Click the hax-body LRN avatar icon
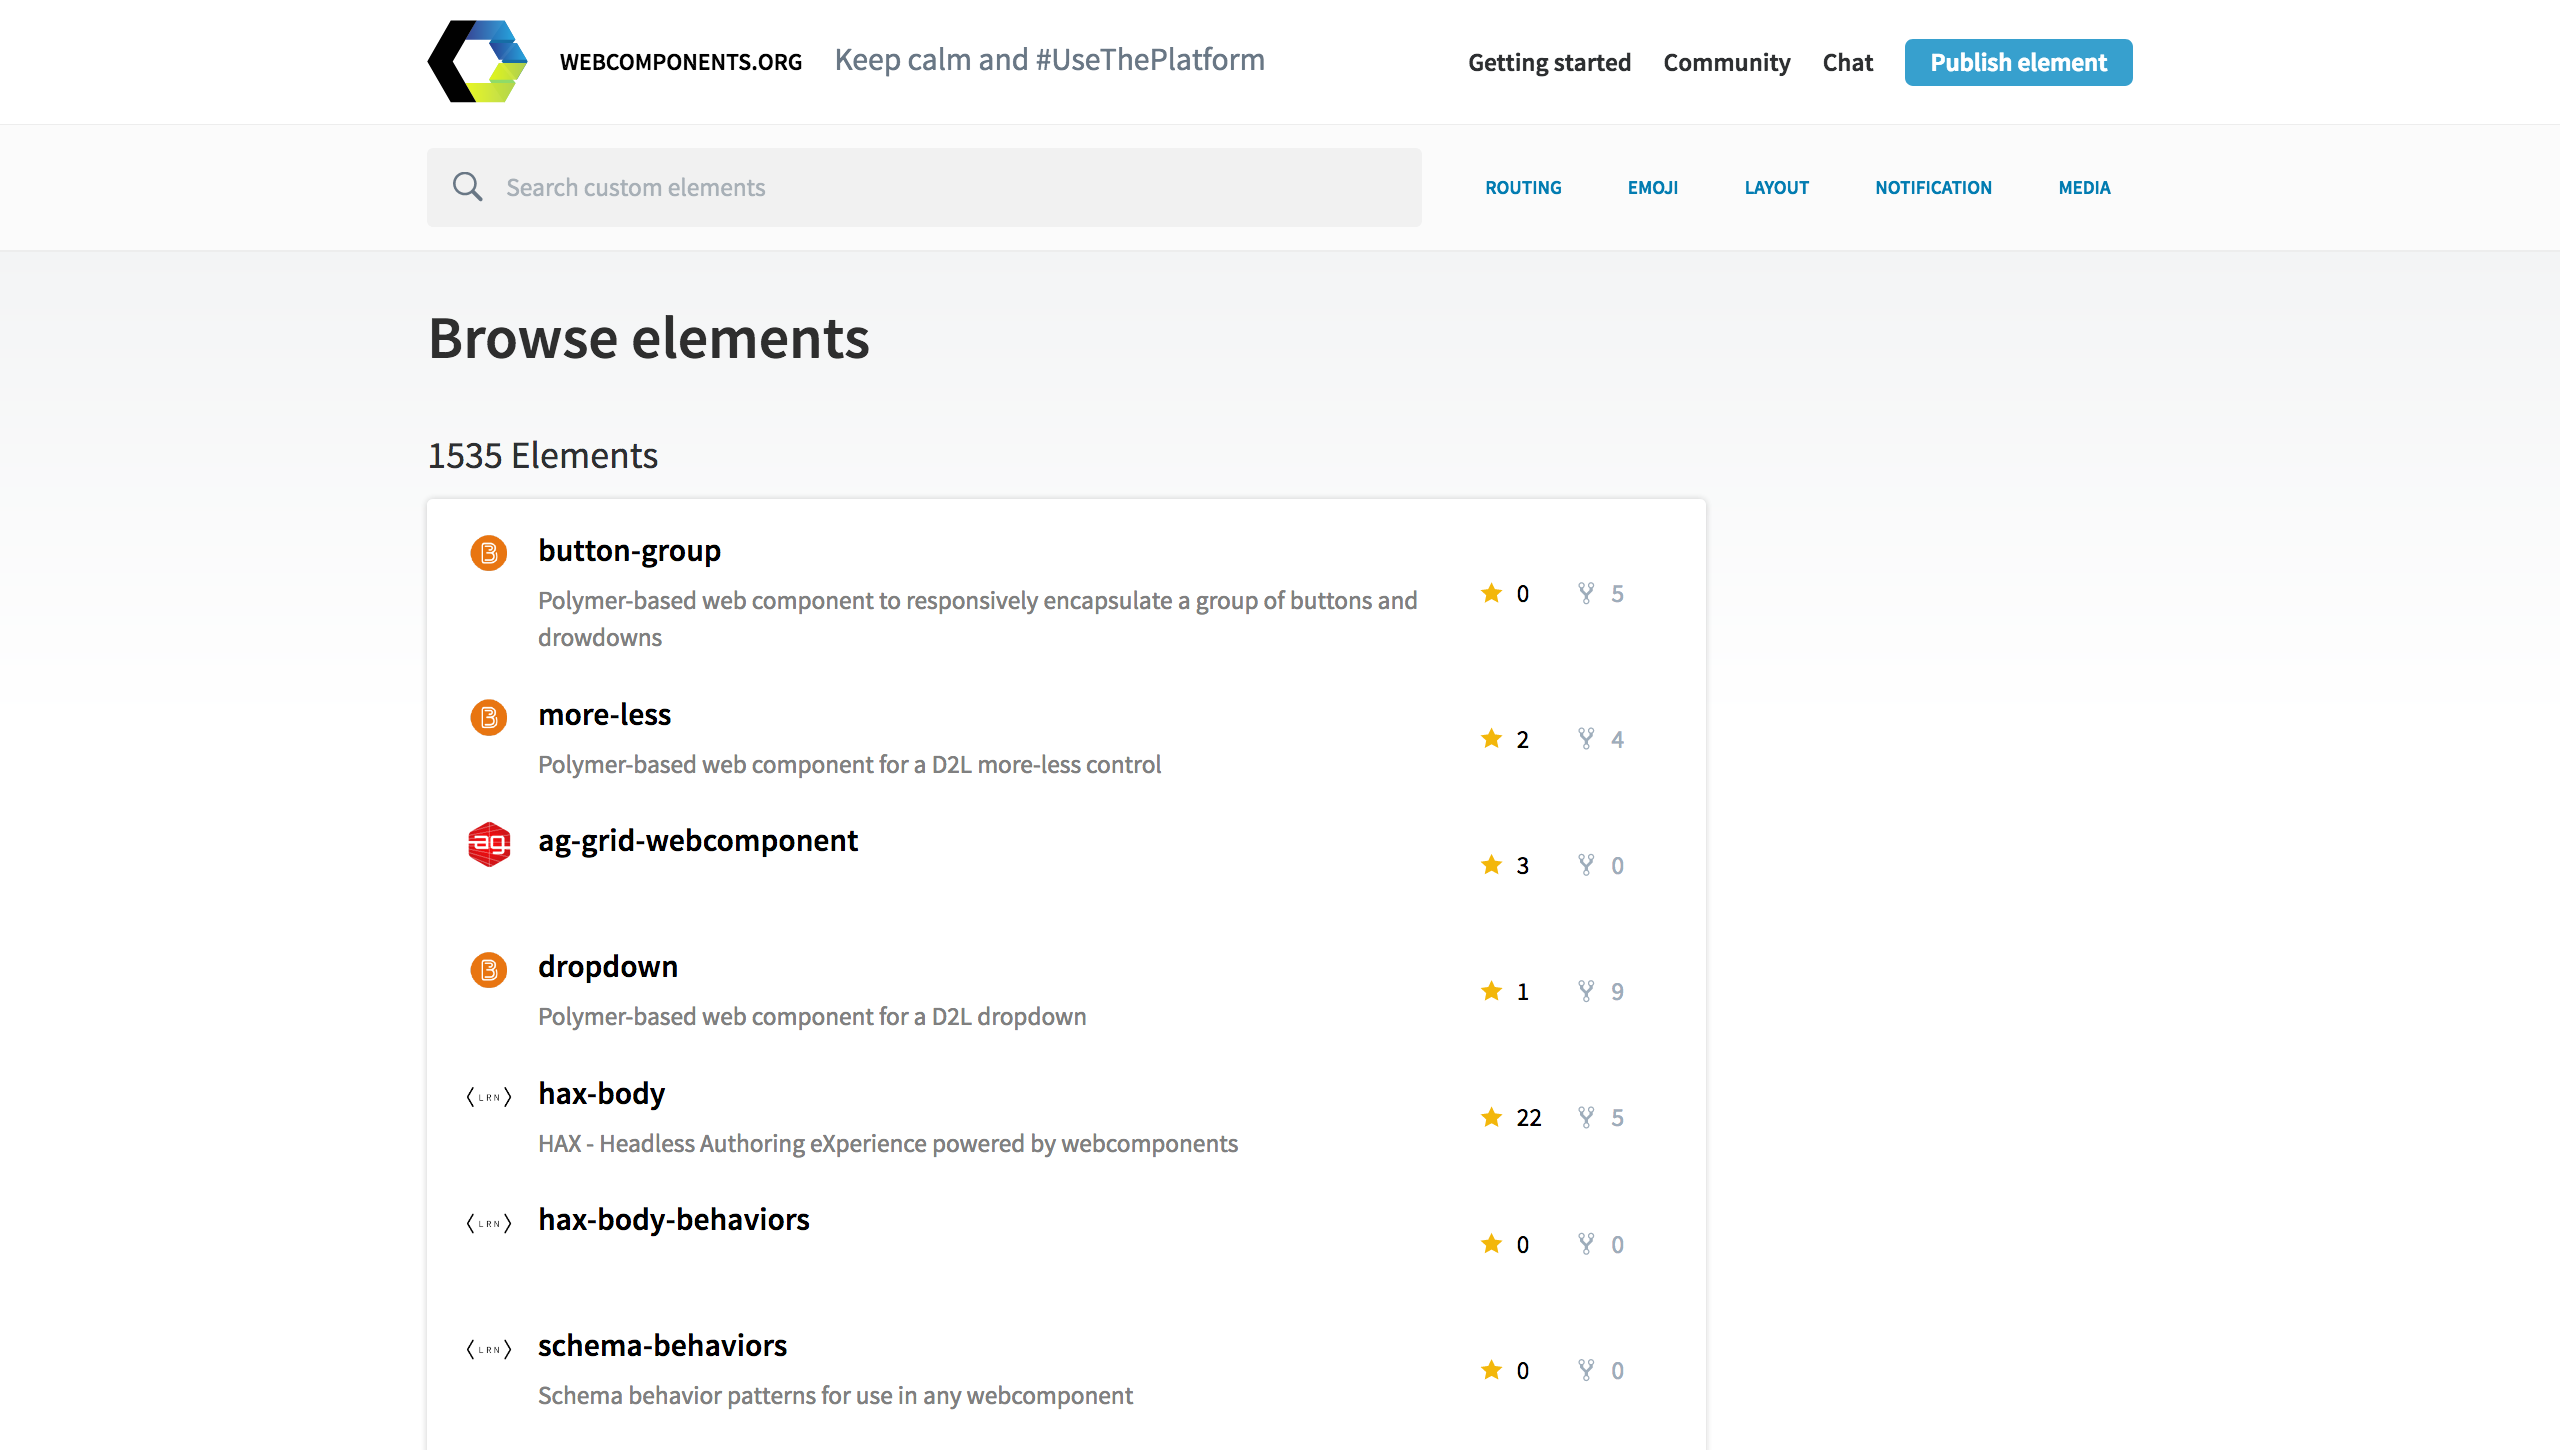 (x=489, y=1097)
